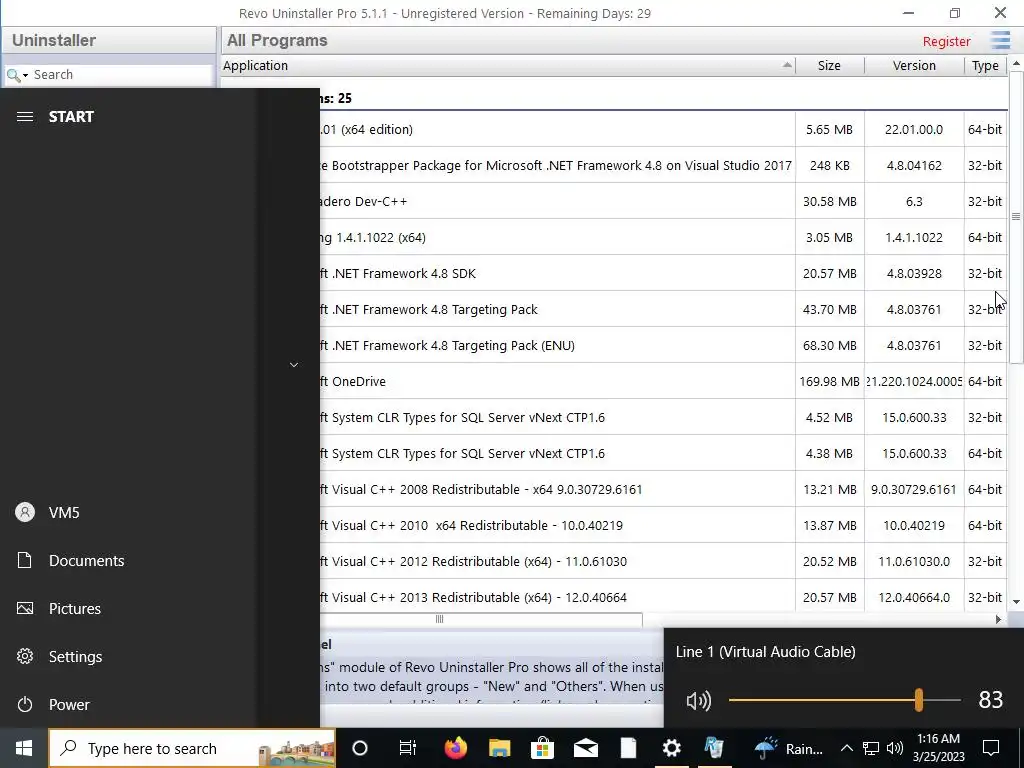Sort programs by the Version column
The height and width of the screenshot is (768, 1024).
point(914,65)
